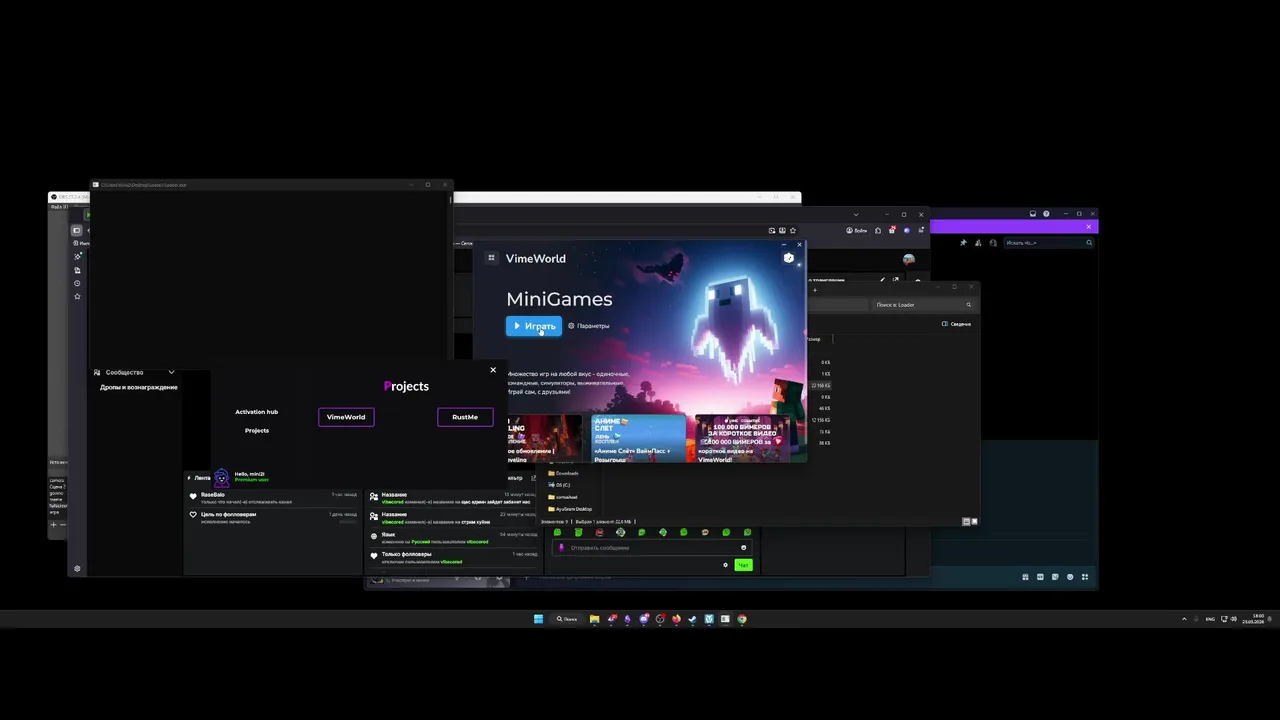Click the Войти login button in browser
This screenshot has height=720, width=1280.
[x=857, y=230]
